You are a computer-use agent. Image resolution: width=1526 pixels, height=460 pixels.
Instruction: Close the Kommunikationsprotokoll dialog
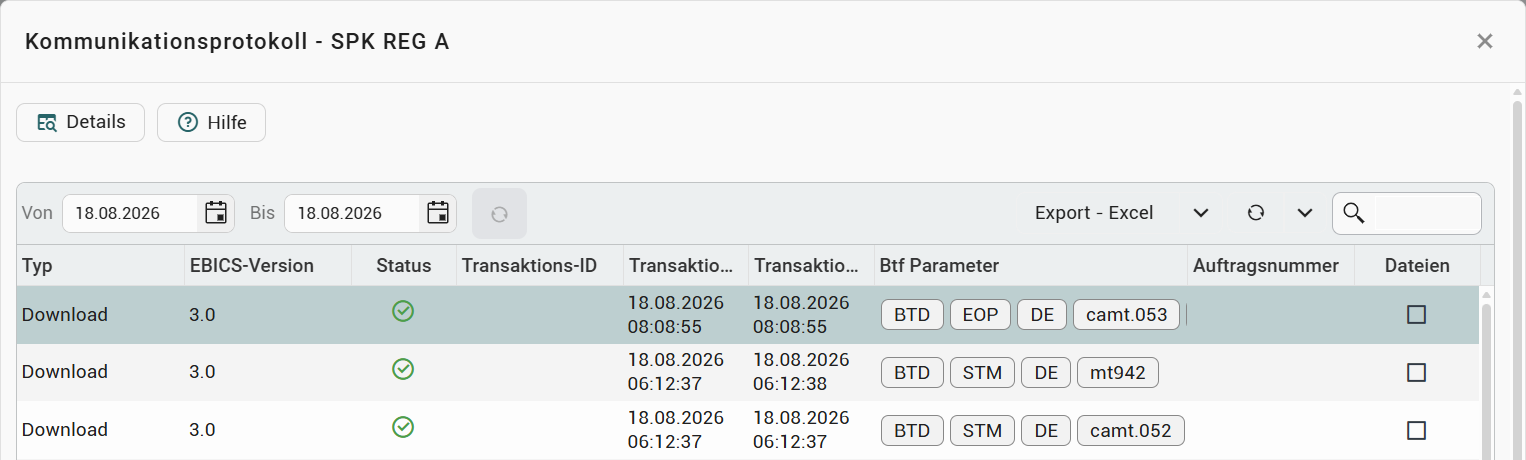1485,41
